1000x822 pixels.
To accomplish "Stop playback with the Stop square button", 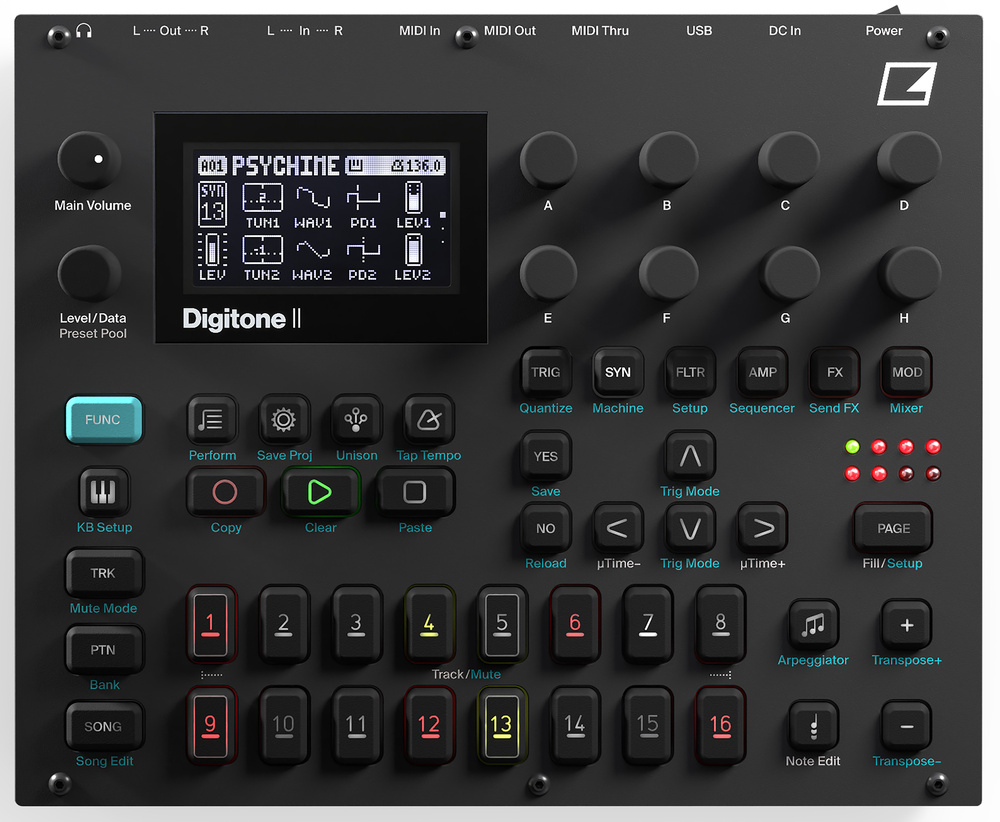I will click(415, 492).
